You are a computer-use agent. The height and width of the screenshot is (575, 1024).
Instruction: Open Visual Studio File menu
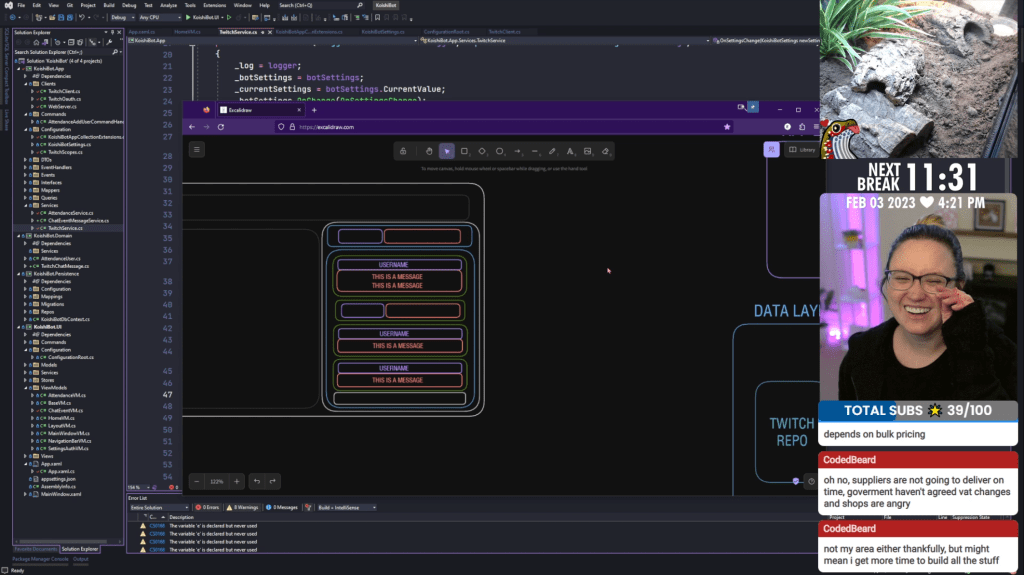[21, 5]
